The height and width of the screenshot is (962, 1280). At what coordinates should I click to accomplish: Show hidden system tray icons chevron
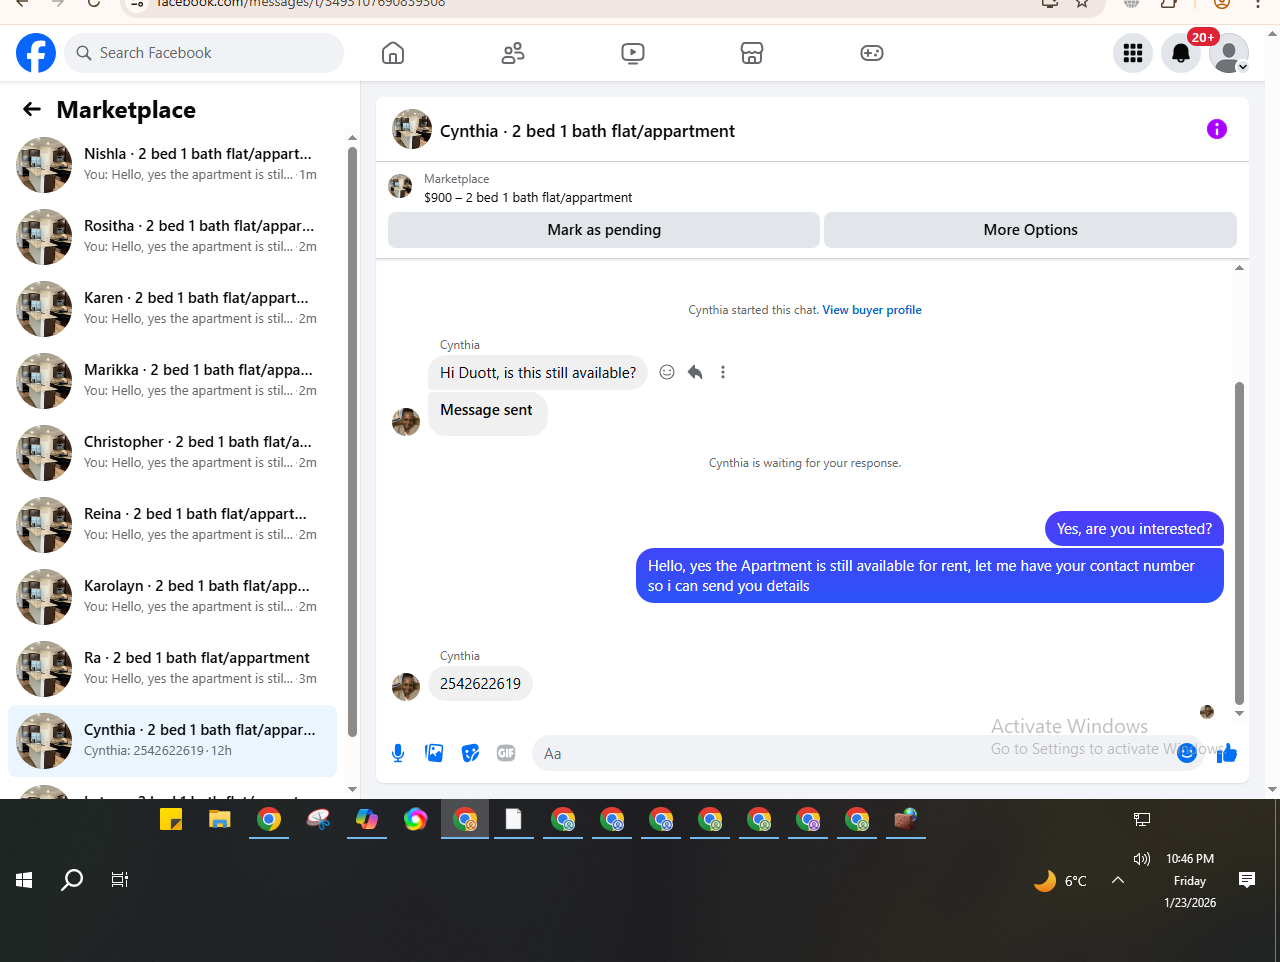[x=1118, y=880]
